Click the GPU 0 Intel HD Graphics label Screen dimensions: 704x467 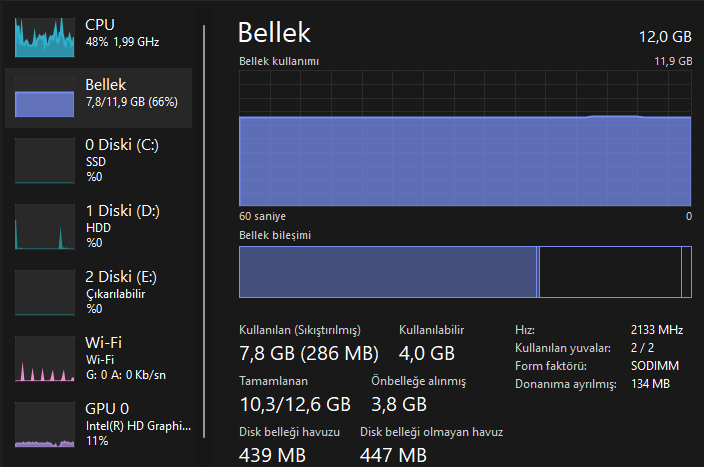pyautogui.click(x=137, y=425)
